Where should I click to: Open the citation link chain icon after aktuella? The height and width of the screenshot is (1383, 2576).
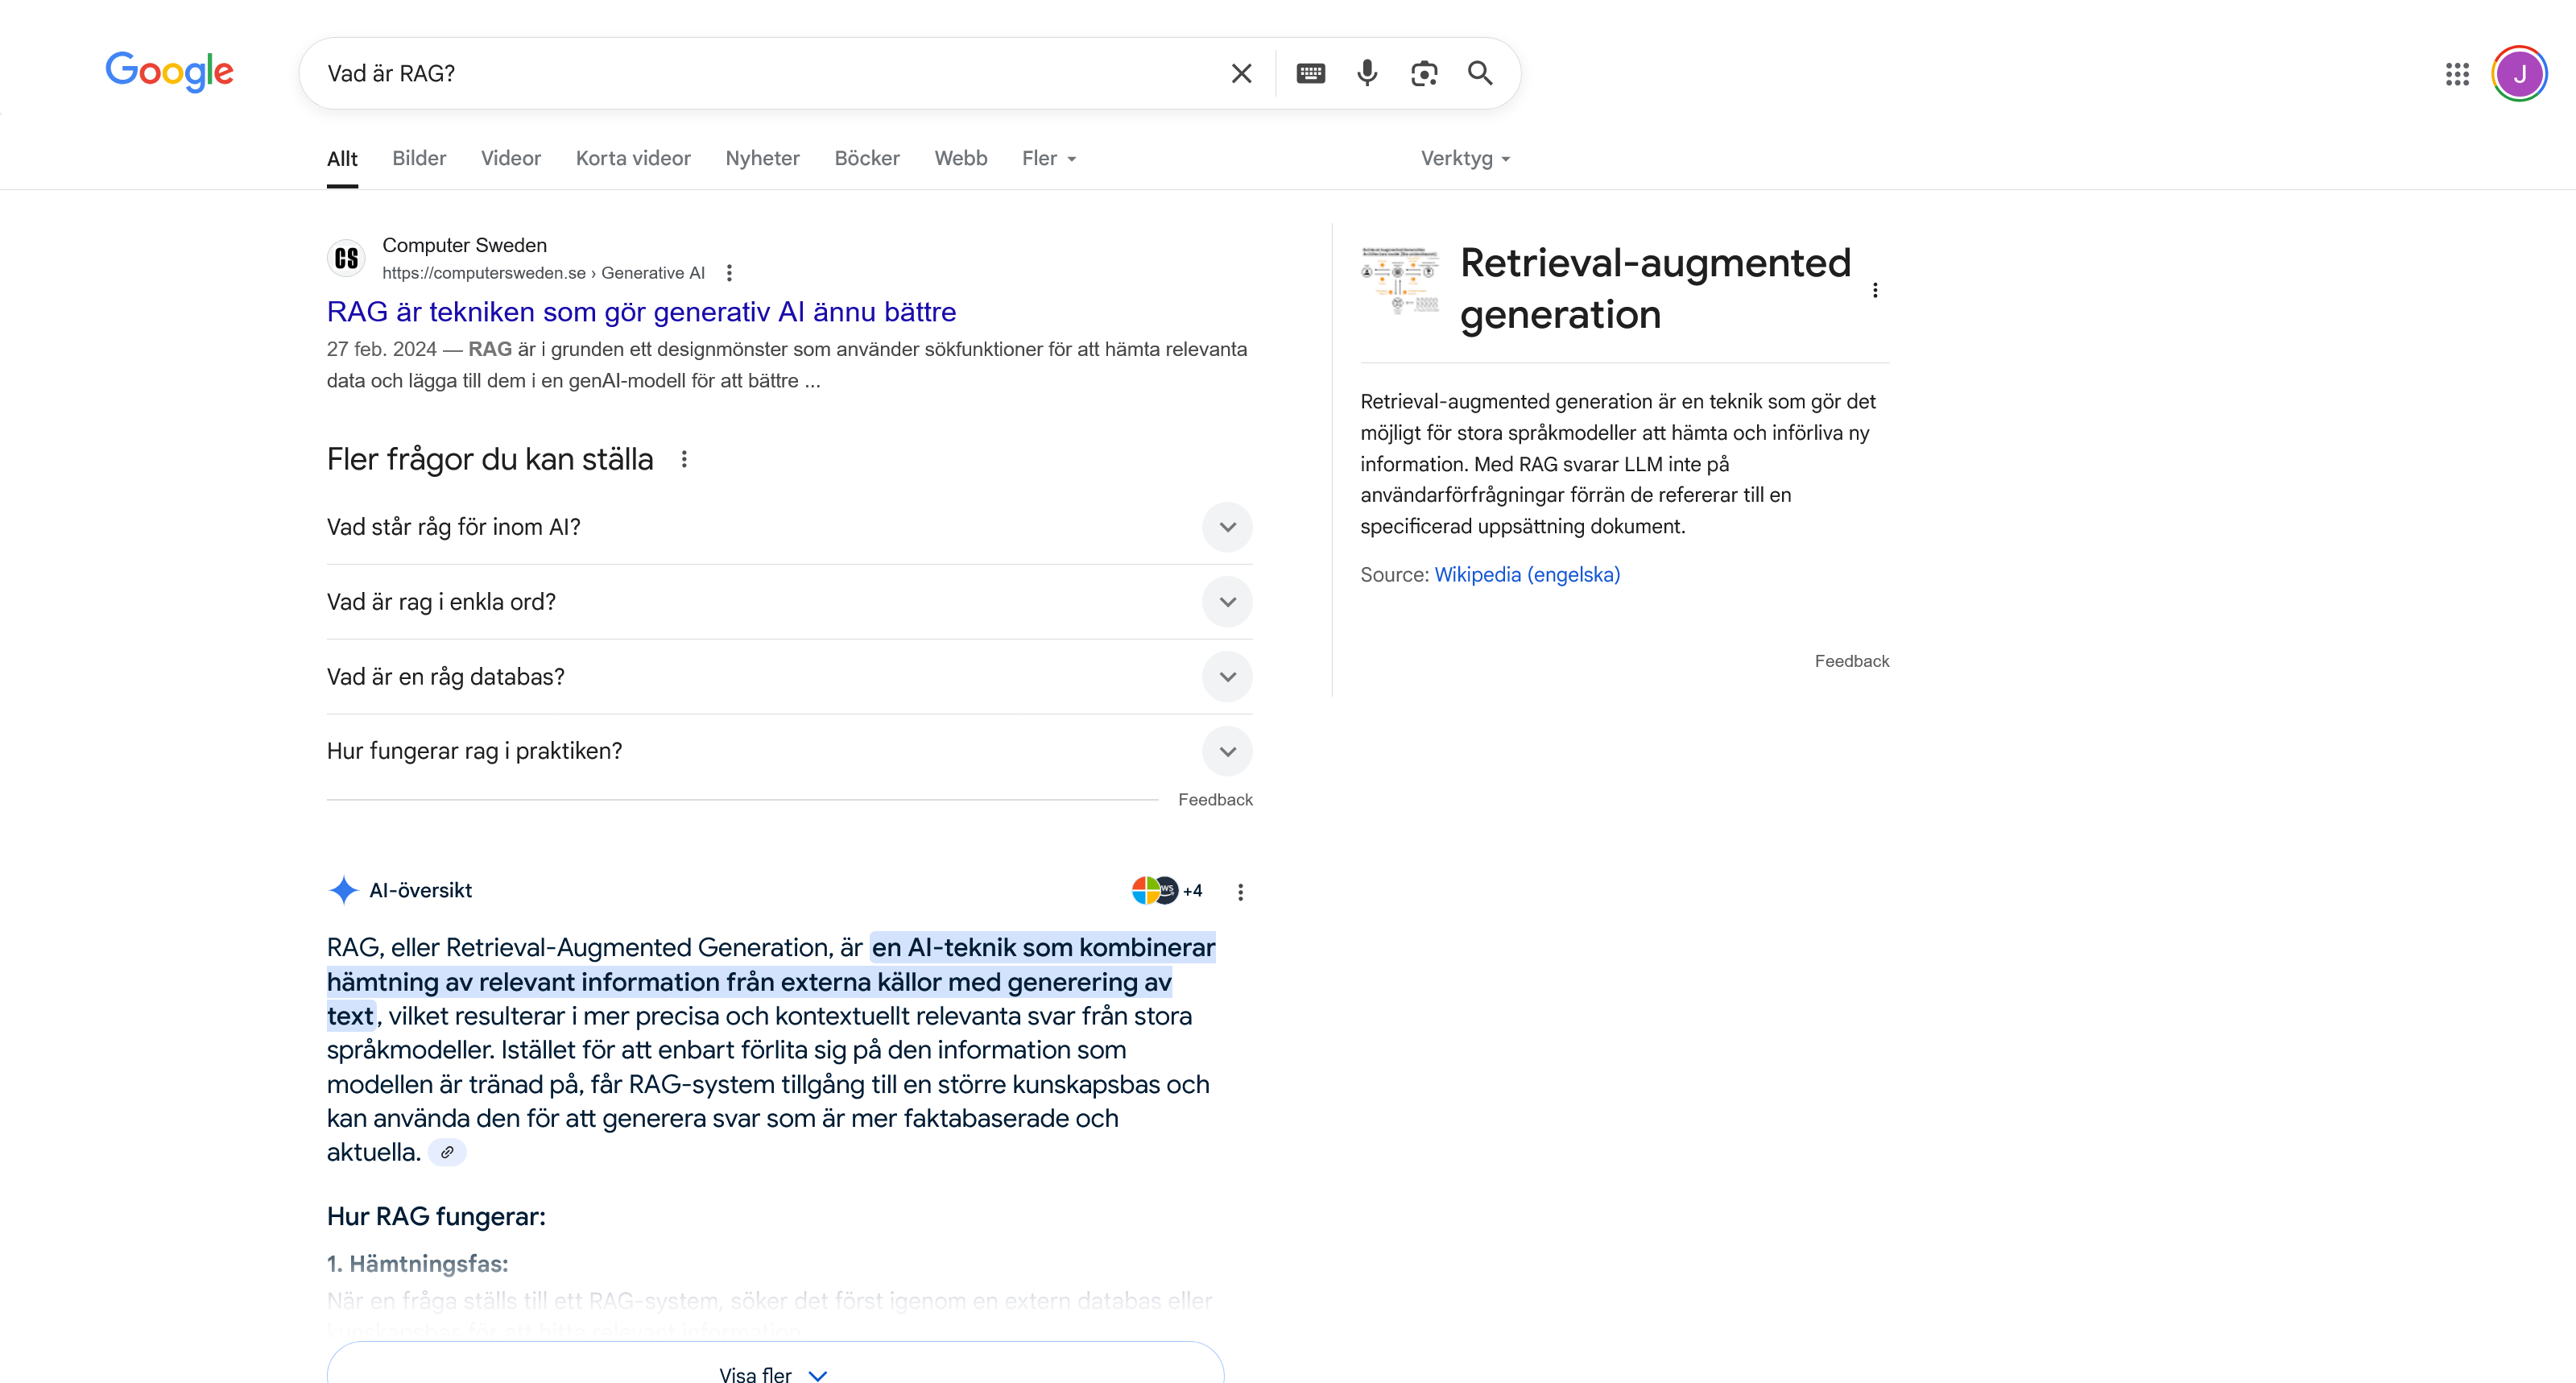point(446,1152)
